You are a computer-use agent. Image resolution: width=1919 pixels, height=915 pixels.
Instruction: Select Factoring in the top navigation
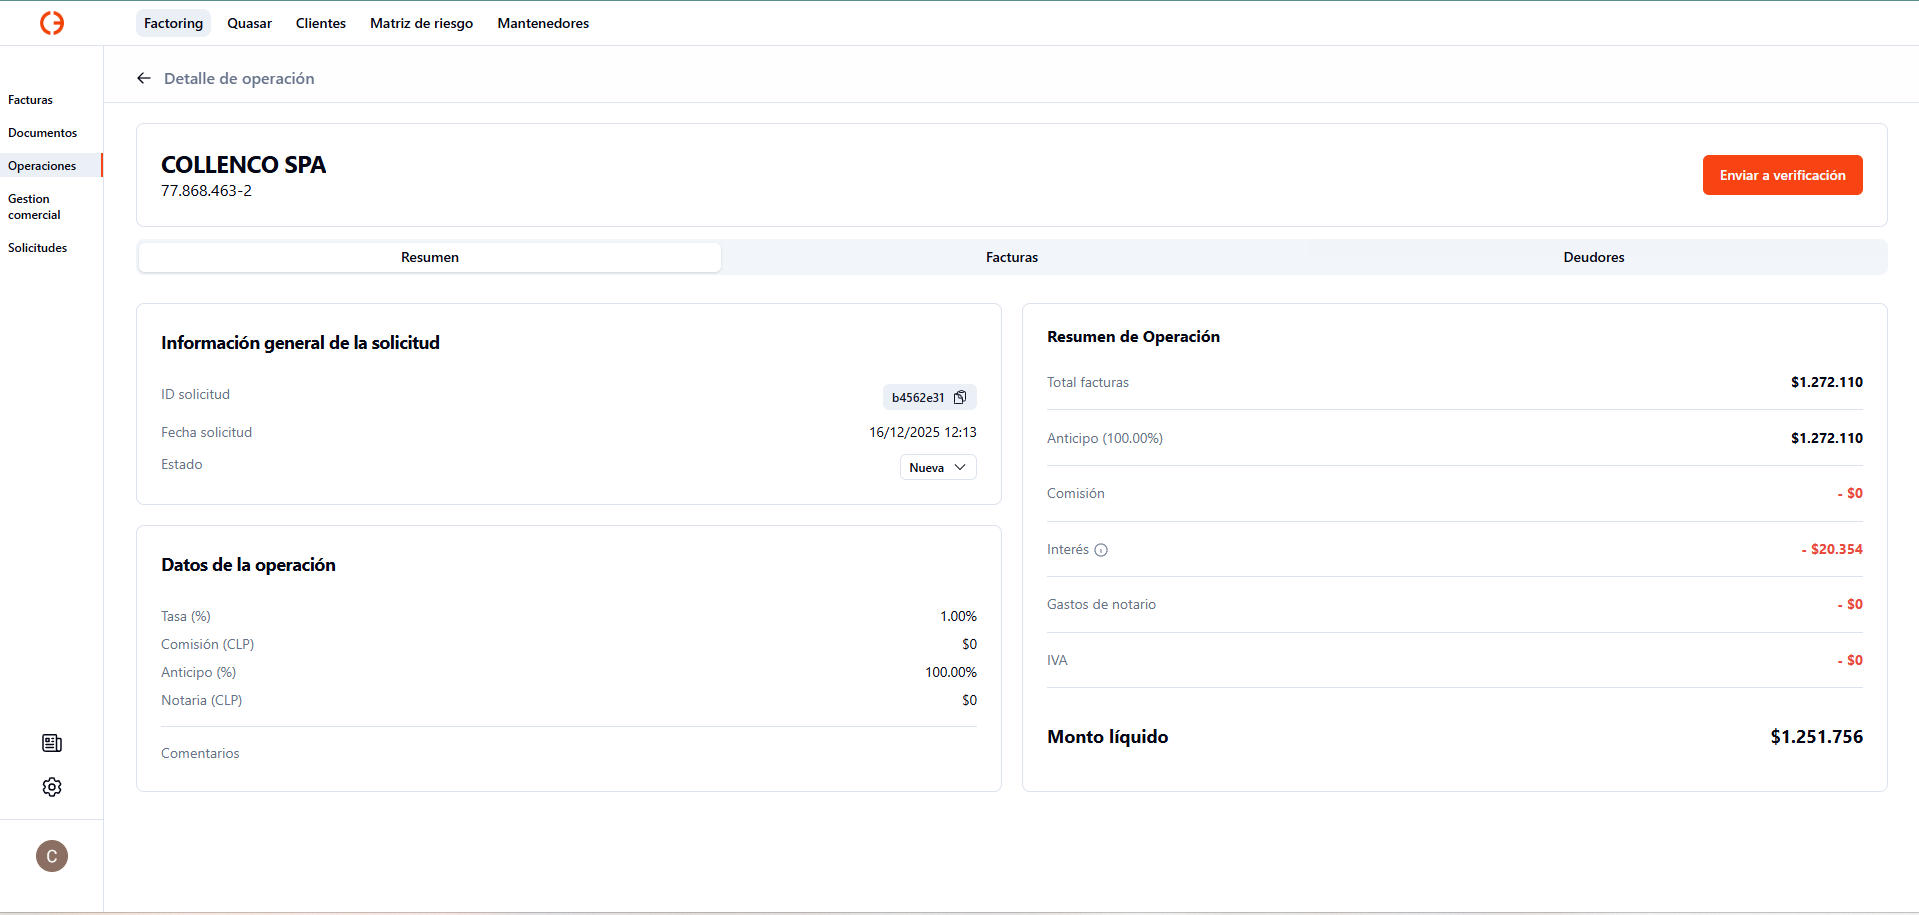(173, 23)
